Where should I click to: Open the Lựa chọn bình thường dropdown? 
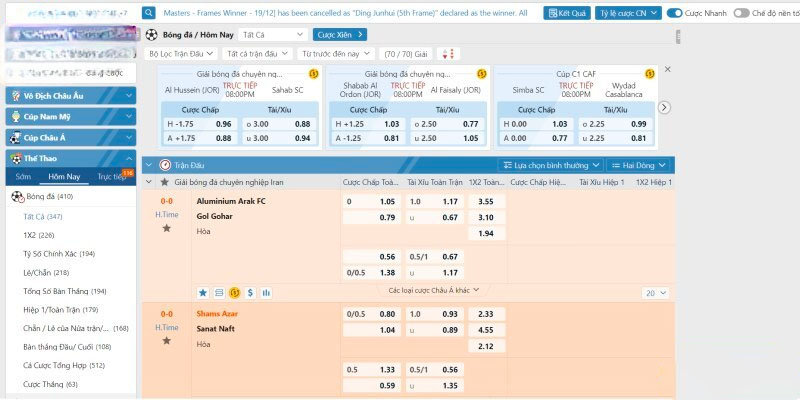coord(550,164)
